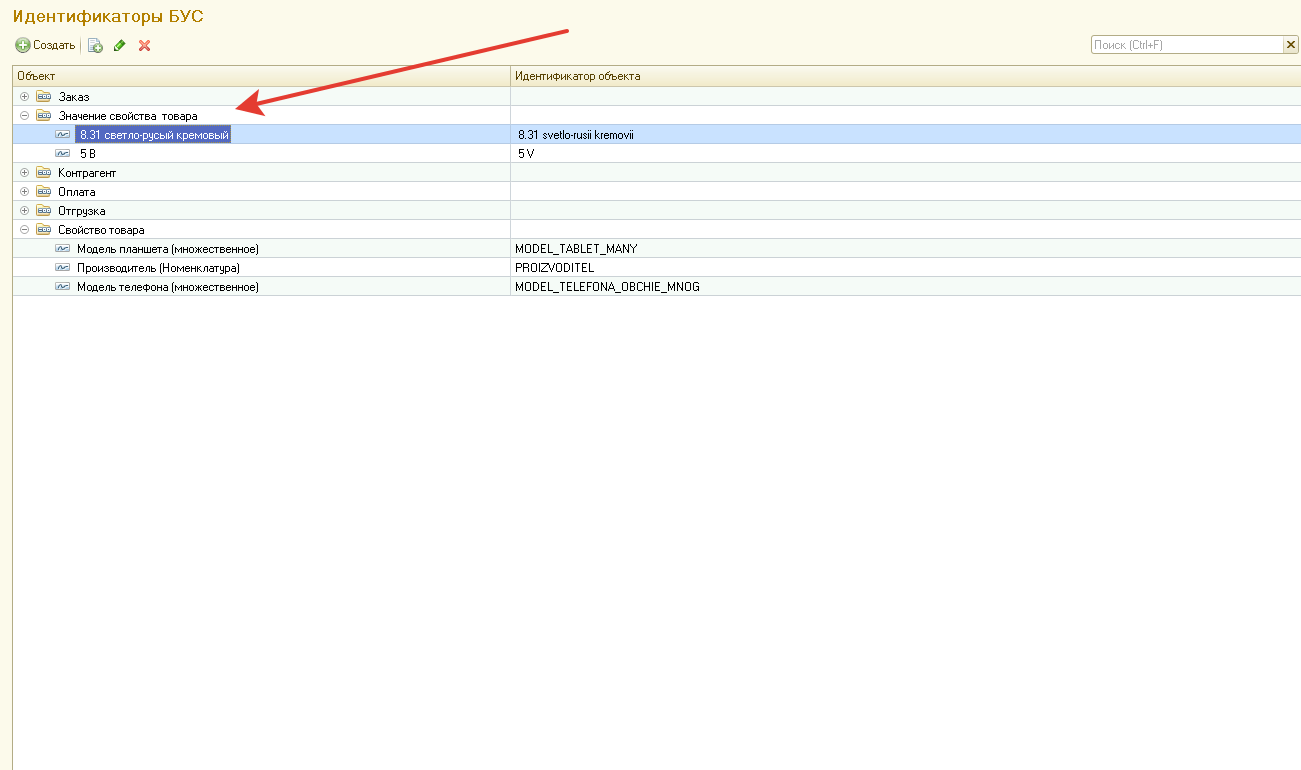Click the red X delete icon
Image resolution: width=1301 pixels, height=770 pixels.
point(145,45)
